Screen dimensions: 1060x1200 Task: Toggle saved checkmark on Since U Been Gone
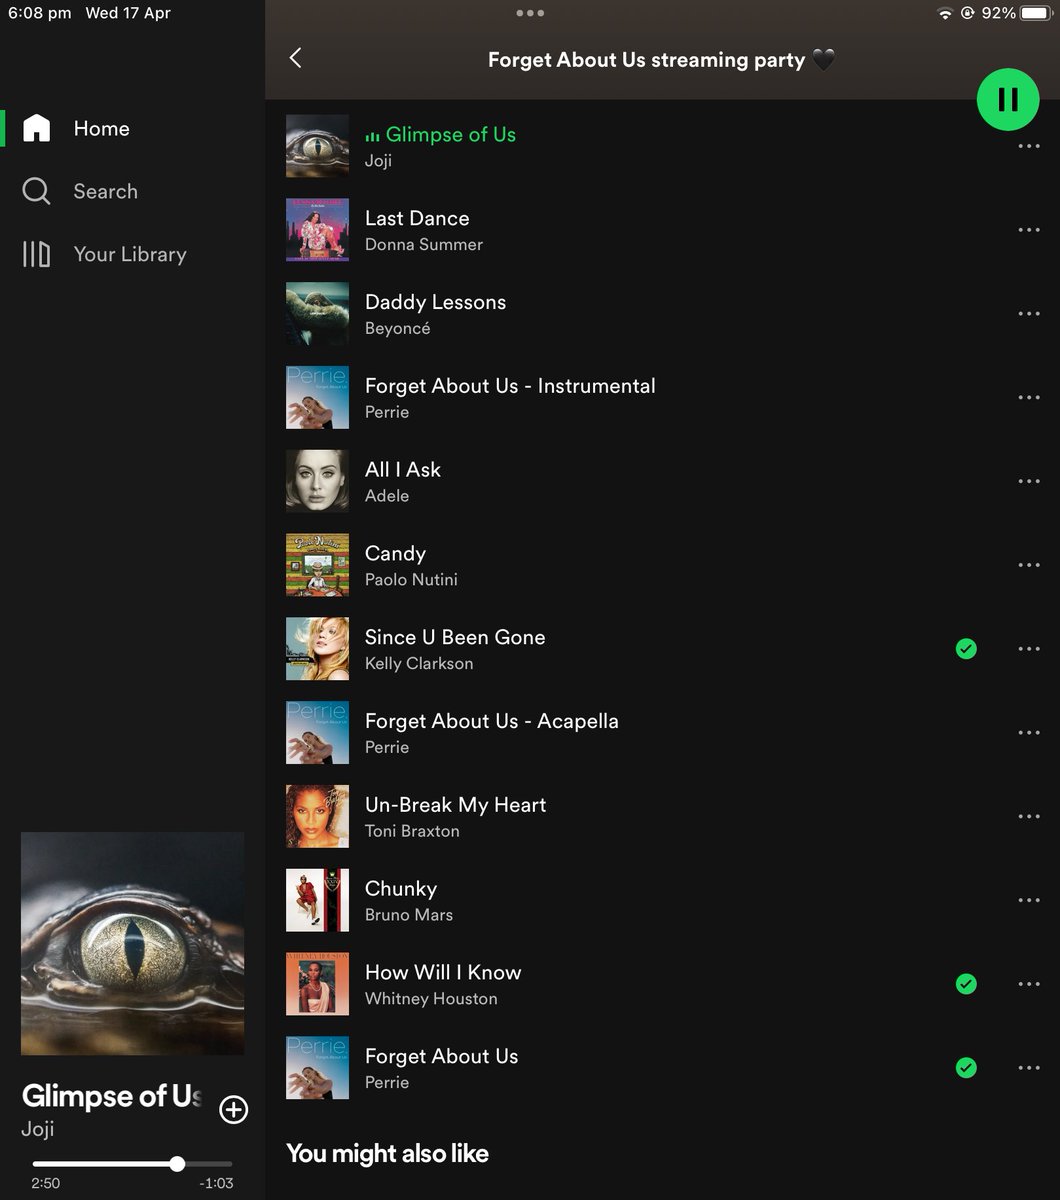(966, 649)
